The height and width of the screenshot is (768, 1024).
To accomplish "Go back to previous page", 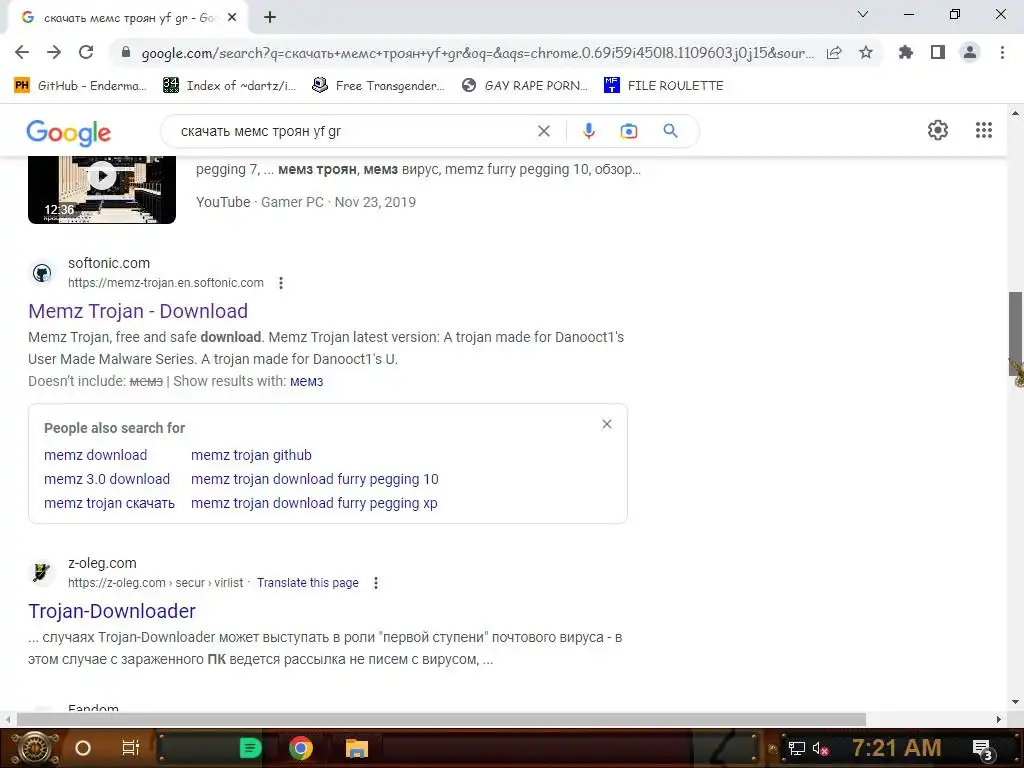I will (x=22, y=52).
